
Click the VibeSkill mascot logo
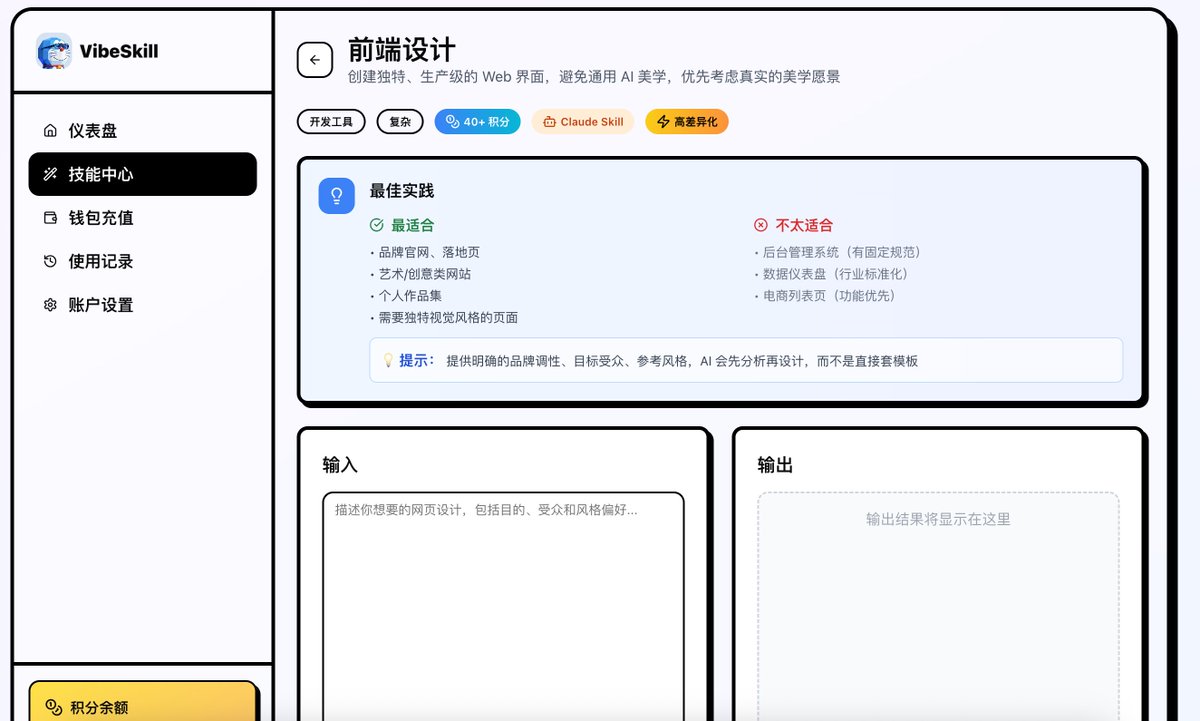54,51
